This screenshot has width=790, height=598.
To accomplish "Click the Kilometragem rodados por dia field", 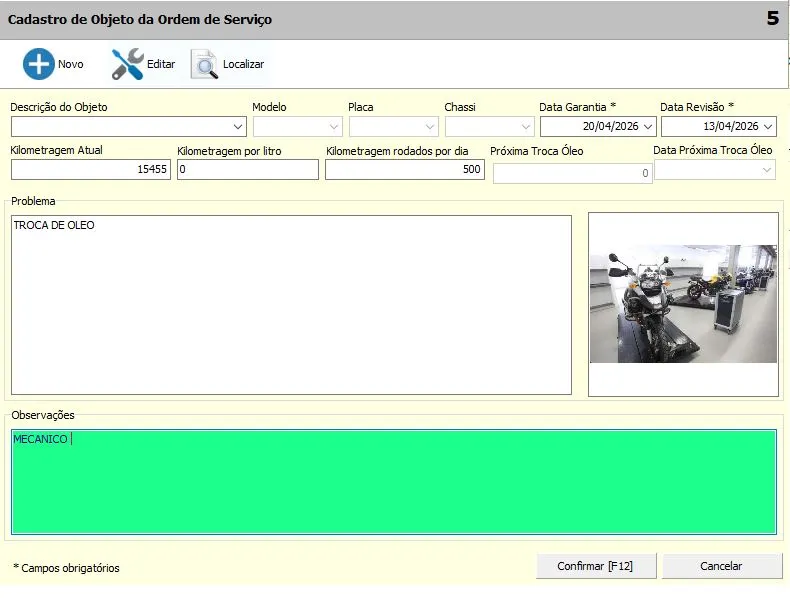I will coord(405,169).
